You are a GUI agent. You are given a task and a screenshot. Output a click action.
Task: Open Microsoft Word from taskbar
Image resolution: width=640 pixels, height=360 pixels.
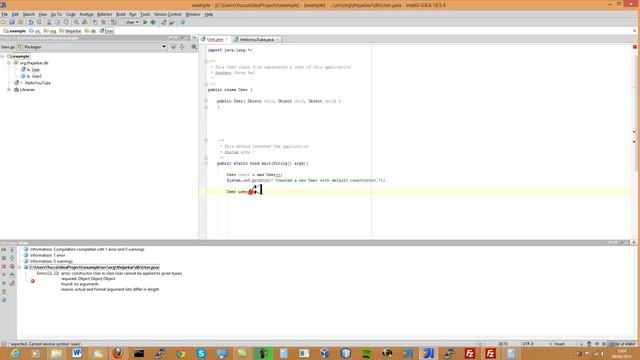coord(77,353)
